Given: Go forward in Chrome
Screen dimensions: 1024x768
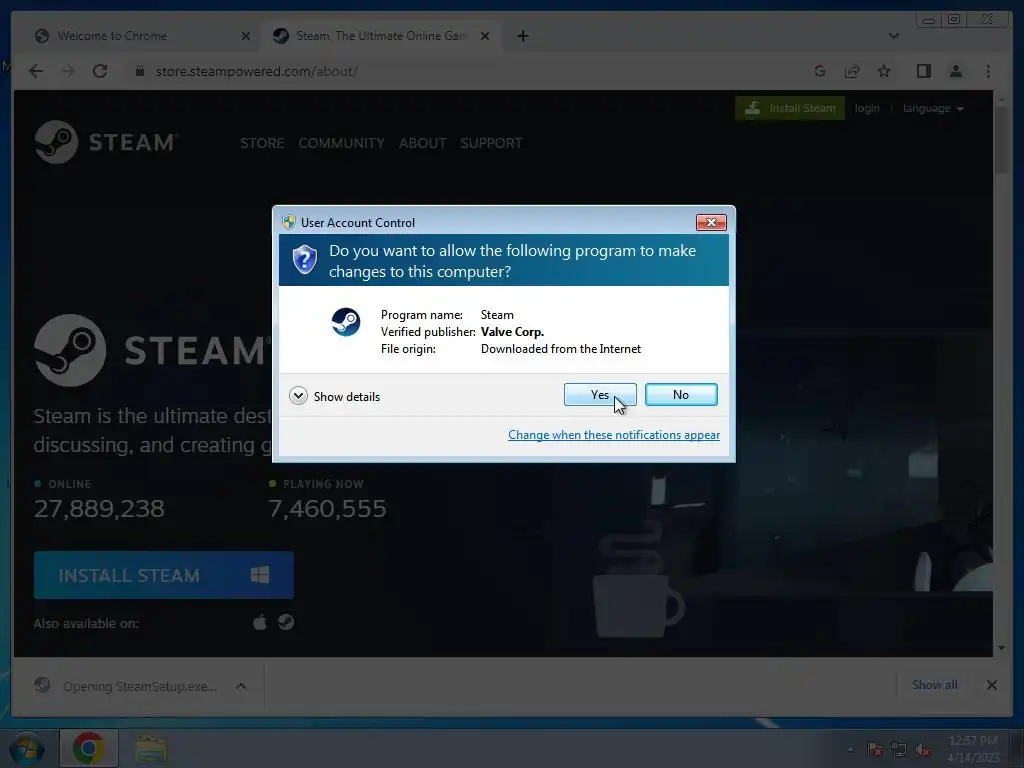Looking at the screenshot, I should point(68,71).
